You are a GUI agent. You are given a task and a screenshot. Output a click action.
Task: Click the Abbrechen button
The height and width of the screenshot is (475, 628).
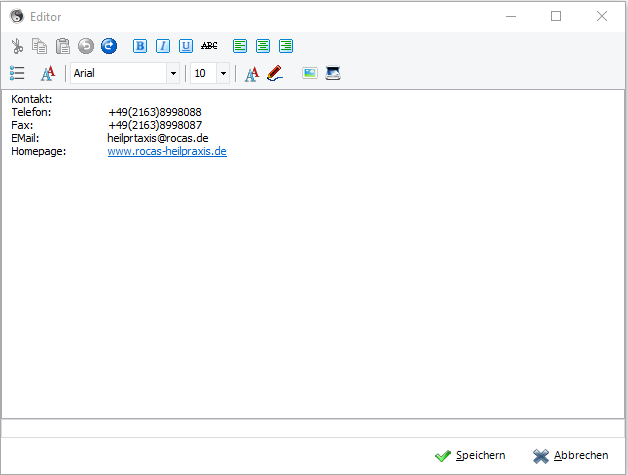point(570,456)
